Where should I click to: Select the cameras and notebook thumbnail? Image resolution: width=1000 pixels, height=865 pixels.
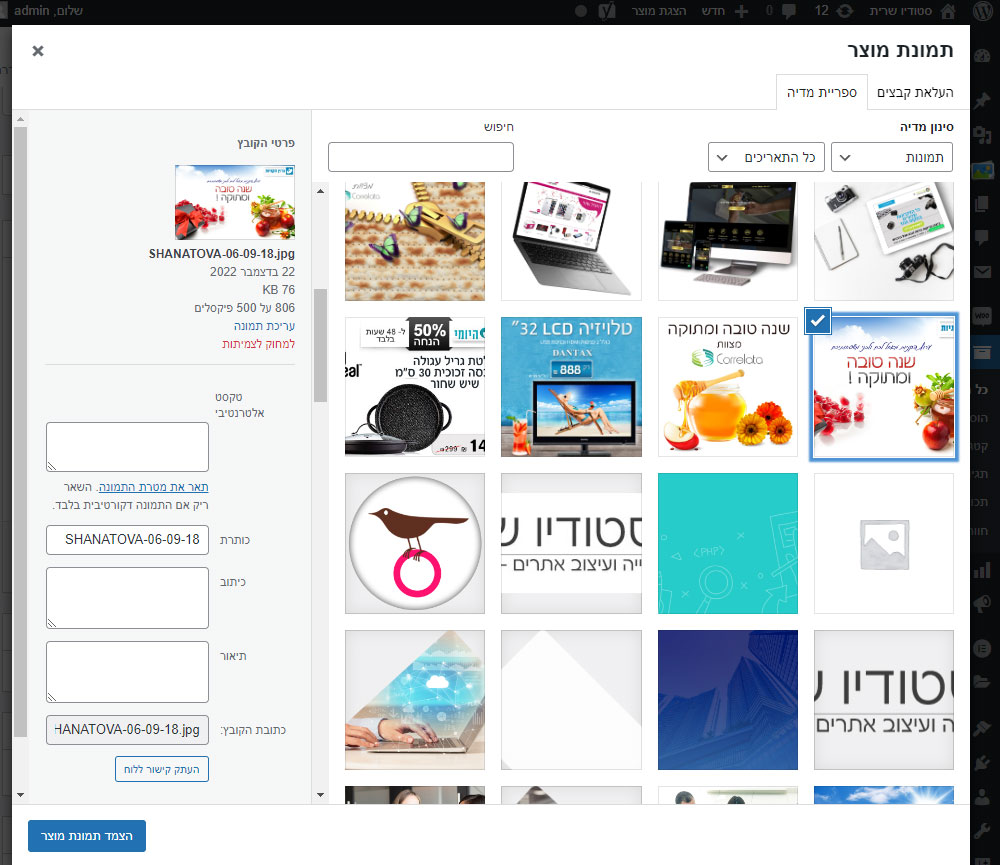pyautogui.click(x=884, y=241)
